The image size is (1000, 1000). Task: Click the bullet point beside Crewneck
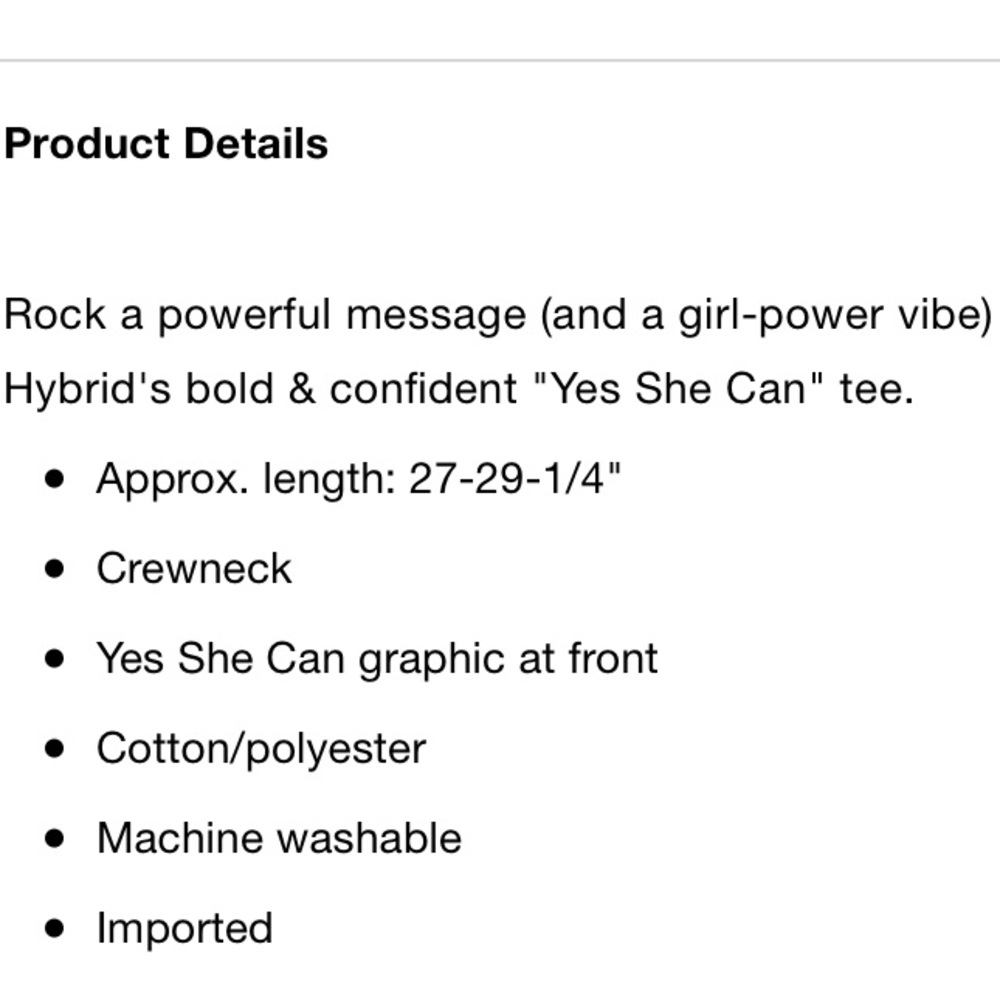point(55,568)
